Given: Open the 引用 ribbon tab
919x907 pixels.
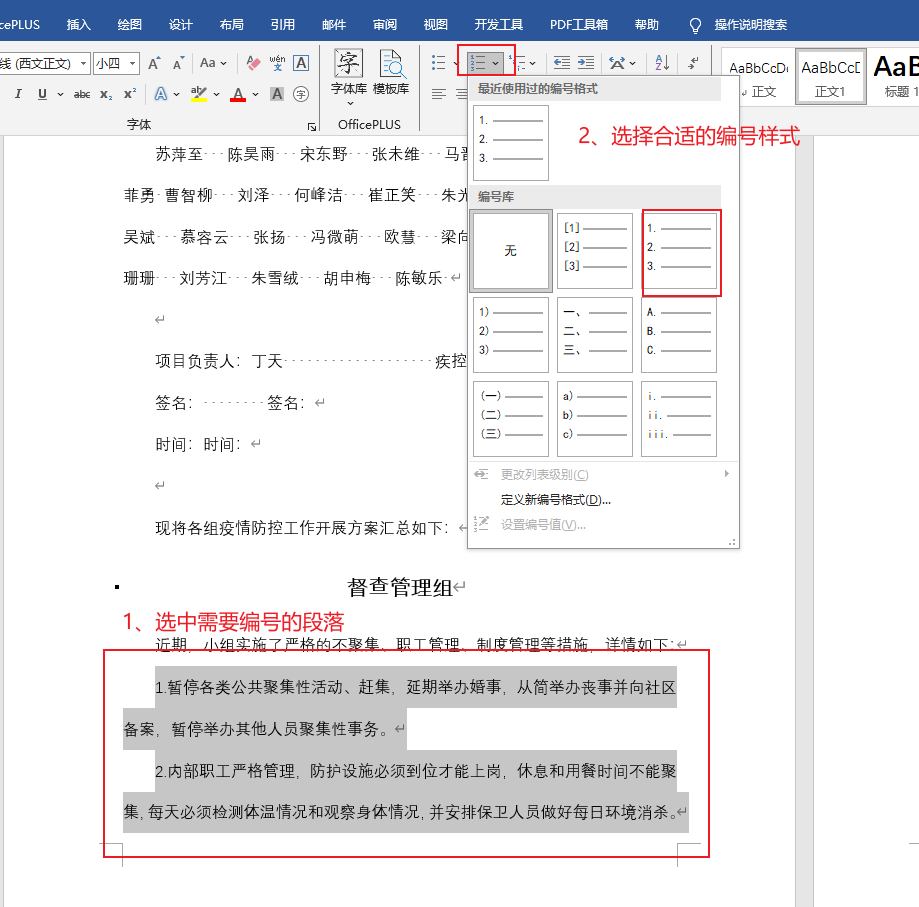Looking at the screenshot, I should (x=282, y=25).
